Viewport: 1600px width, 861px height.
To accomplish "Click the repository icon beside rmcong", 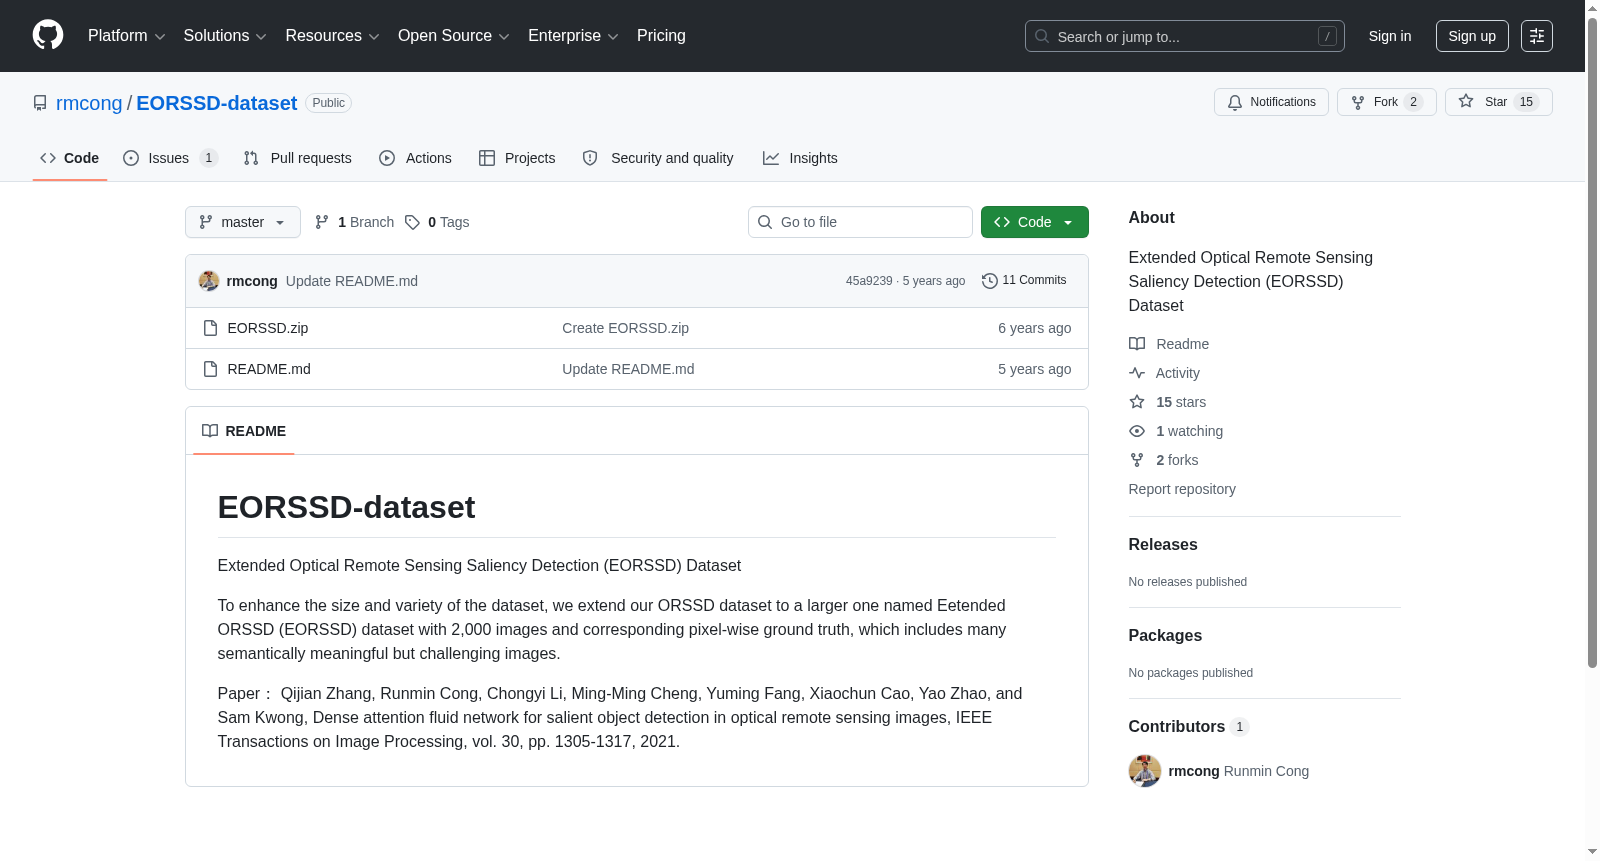I will pos(40,103).
